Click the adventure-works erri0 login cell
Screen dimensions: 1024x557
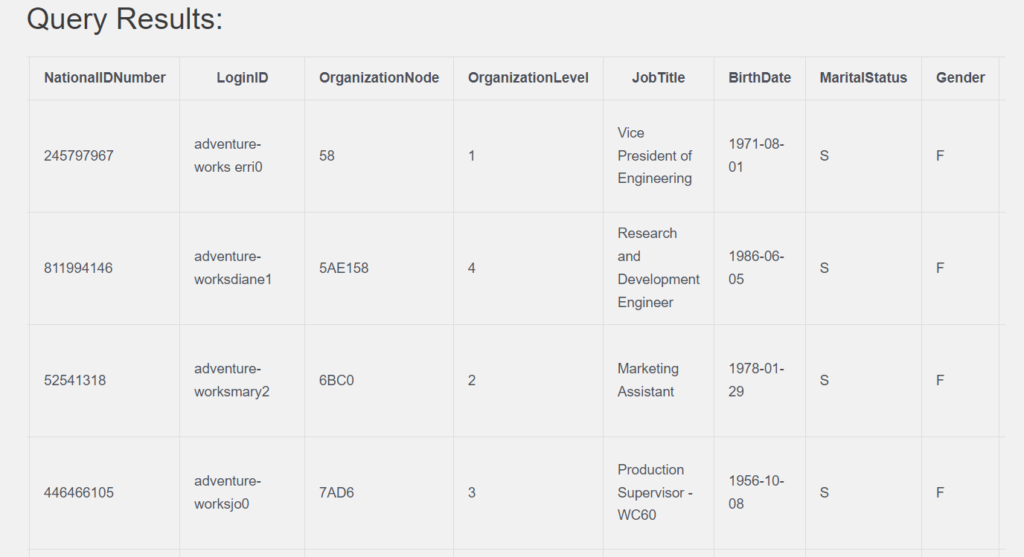point(228,156)
